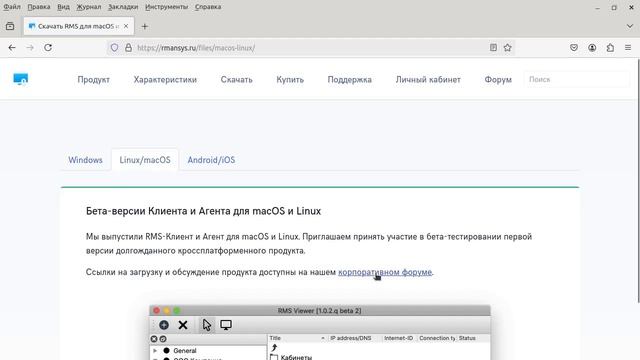Open the Купить navigation link
The image size is (640, 360).
pos(290,80)
